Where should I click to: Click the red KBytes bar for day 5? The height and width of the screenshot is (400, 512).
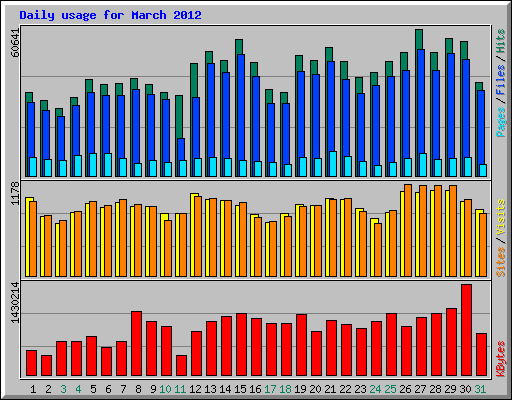pos(91,356)
